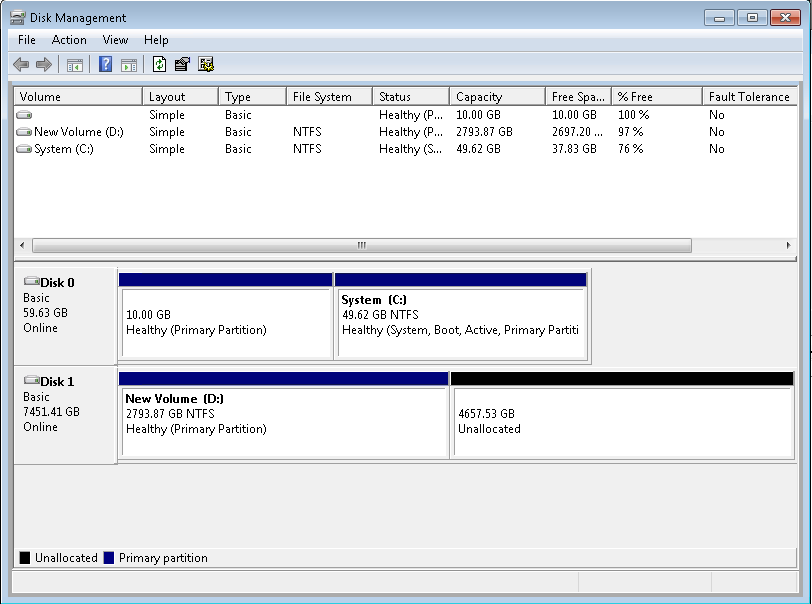
Task: Click the volume list scrollbar left arrow
Action: (22, 246)
